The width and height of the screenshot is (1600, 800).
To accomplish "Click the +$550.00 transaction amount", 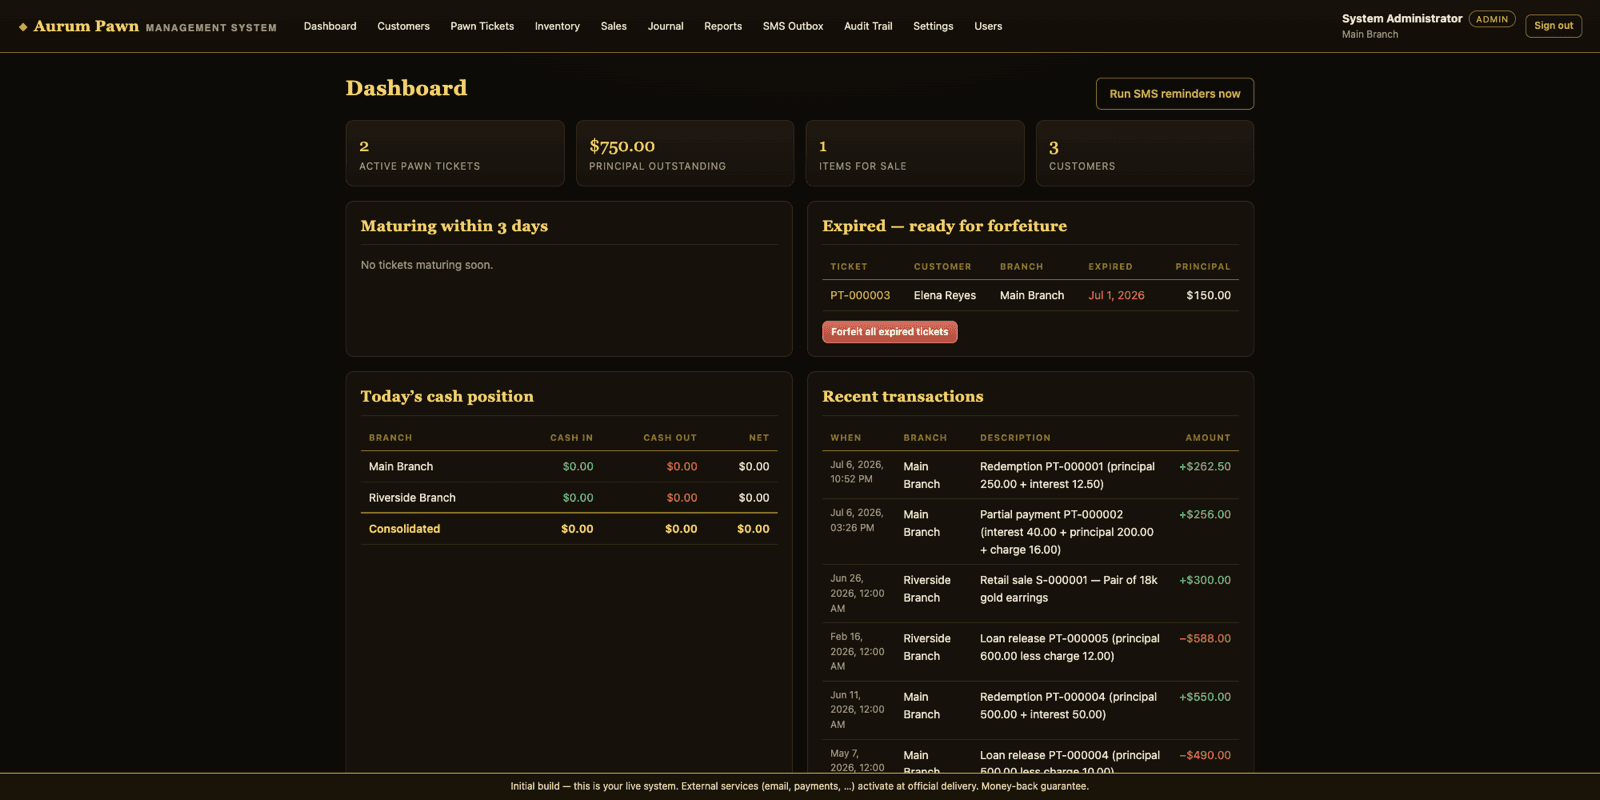I will 1205,697.
